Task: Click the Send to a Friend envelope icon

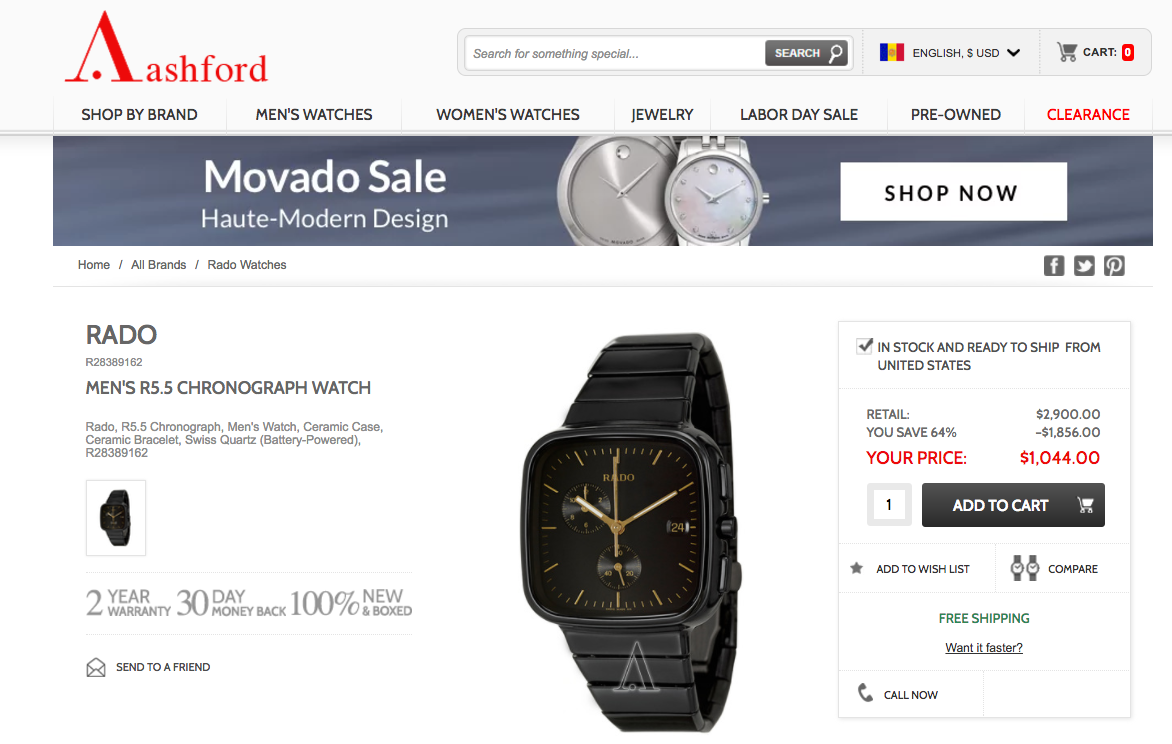Action: [x=96, y=667]
